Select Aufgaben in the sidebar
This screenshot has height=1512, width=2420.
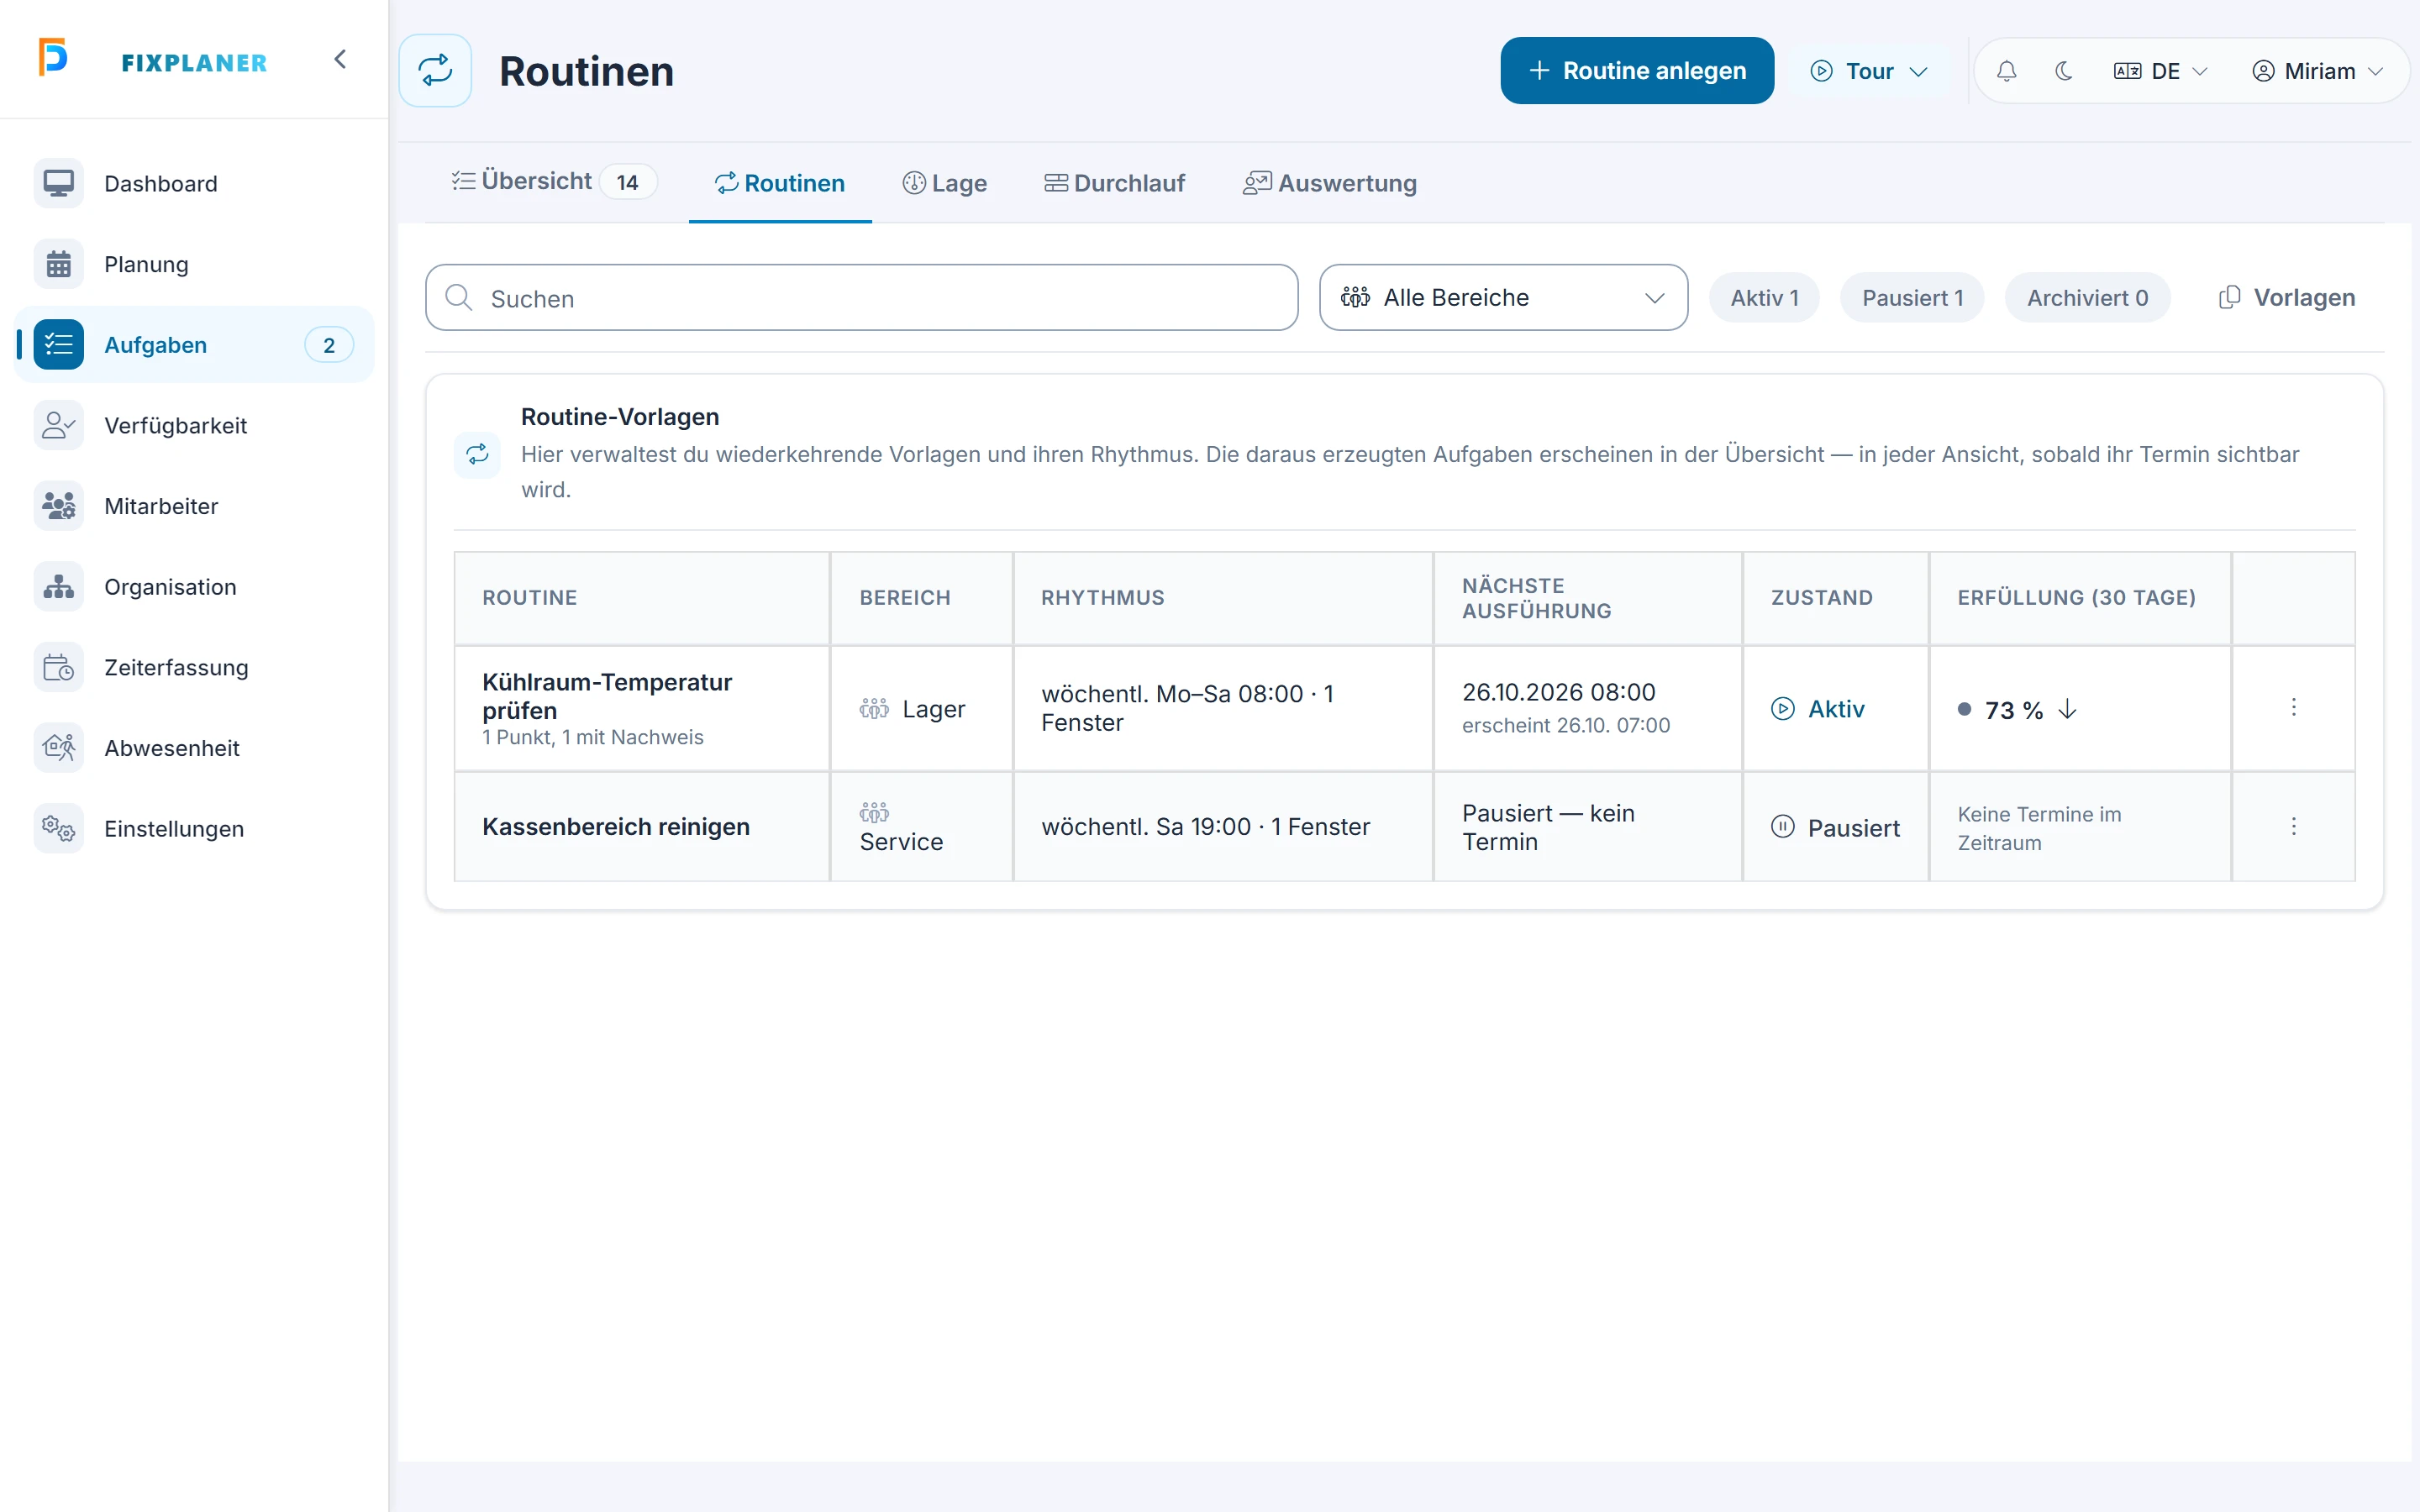(194, 345)
